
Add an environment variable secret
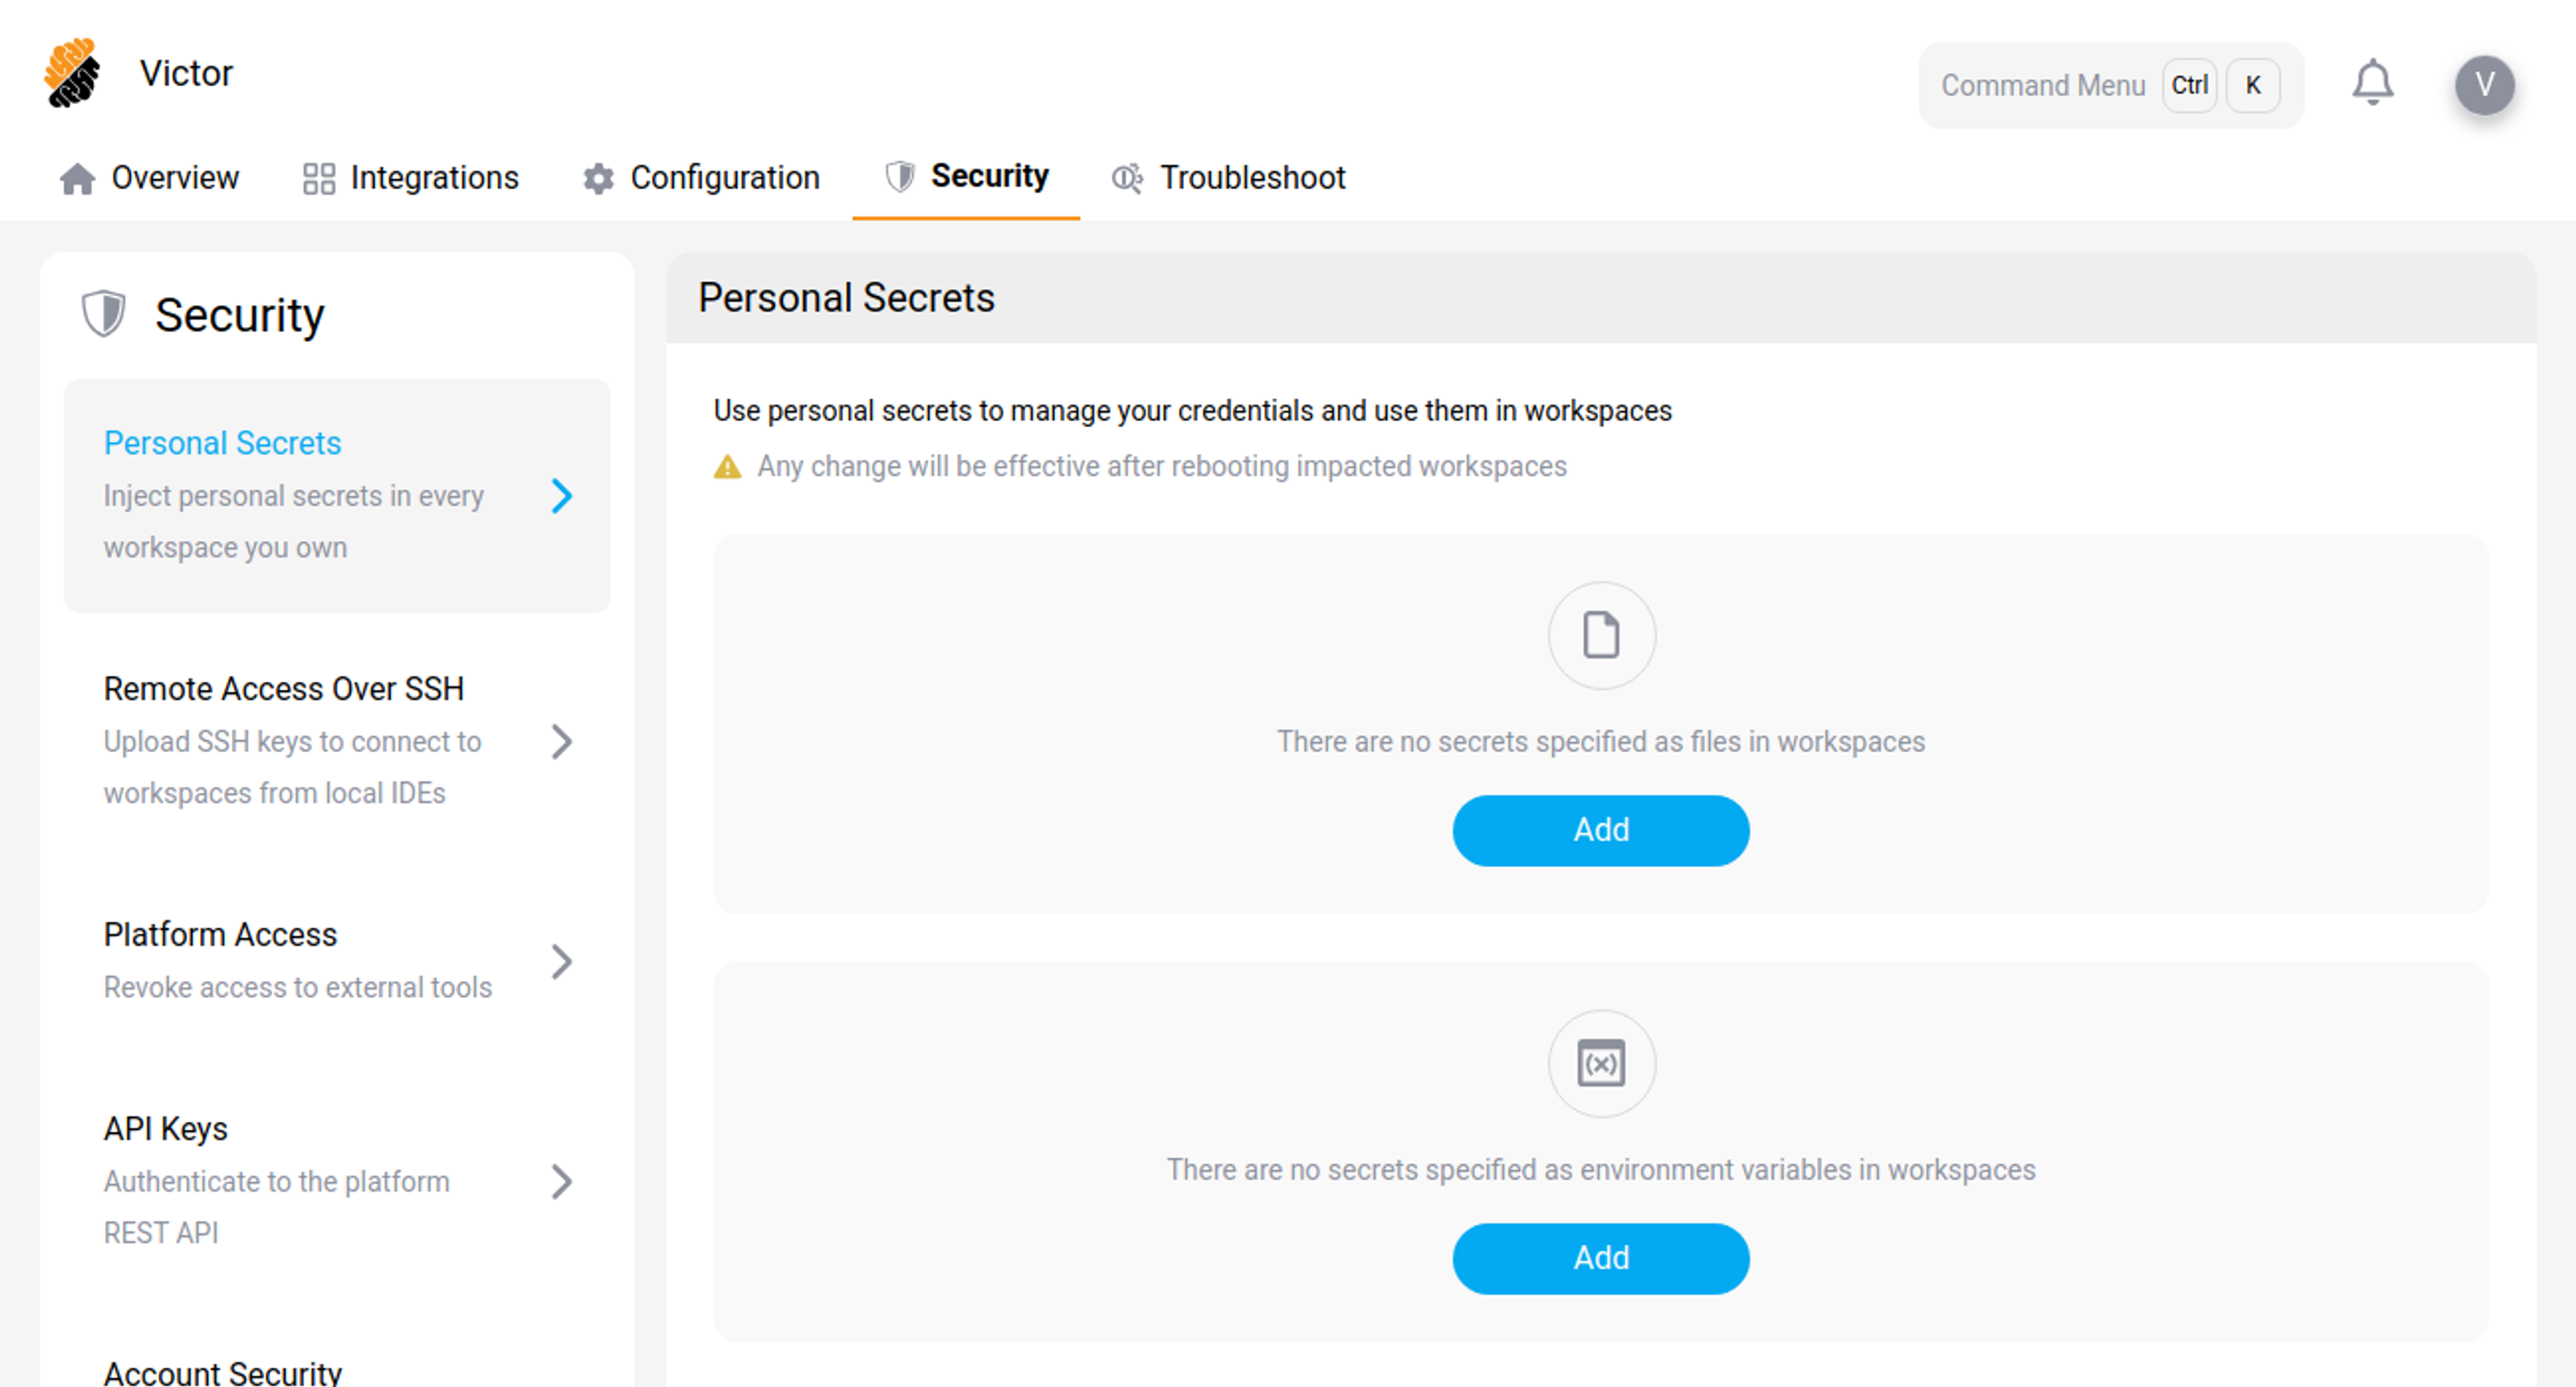pyautogui.click(x=1600, y=1258)
